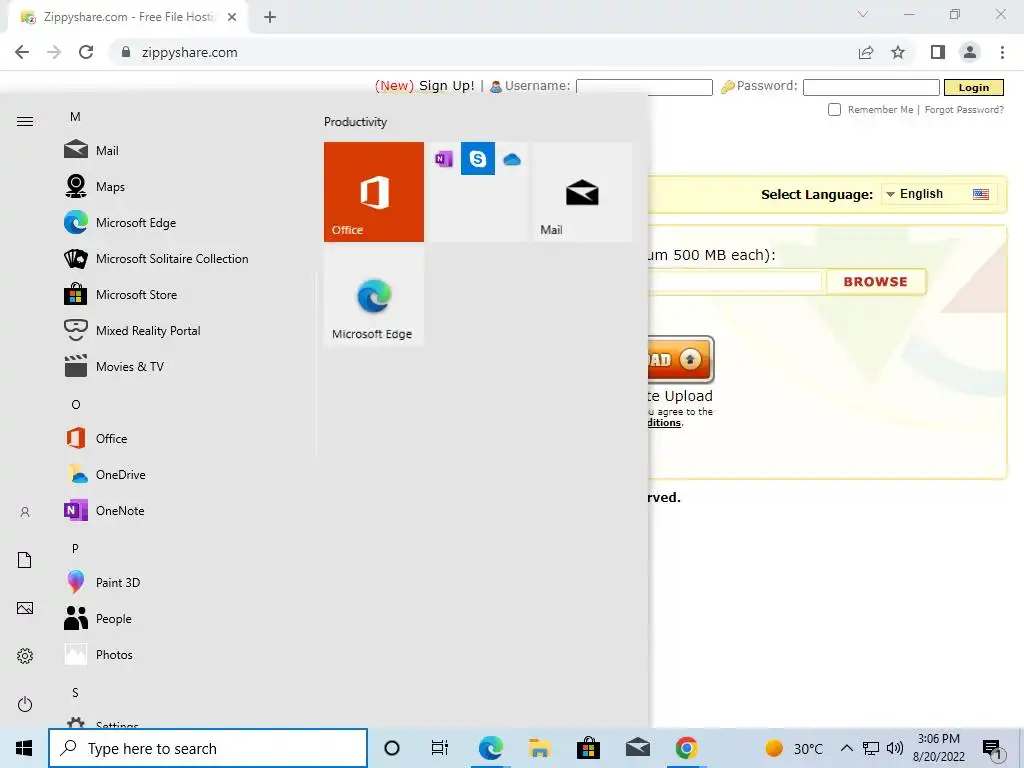Expand the Start menu hamburger button
The width and height of the screenshot is (1024, 768).
tap(25, 121)
